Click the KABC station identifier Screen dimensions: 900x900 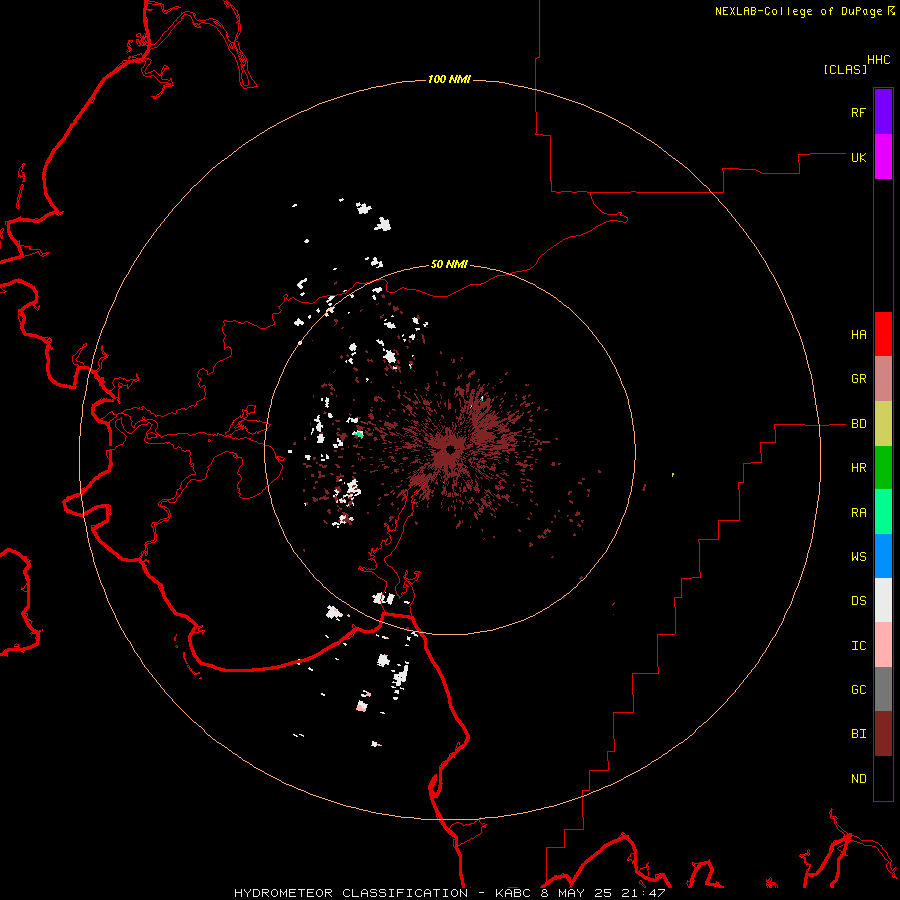(513, 893)
